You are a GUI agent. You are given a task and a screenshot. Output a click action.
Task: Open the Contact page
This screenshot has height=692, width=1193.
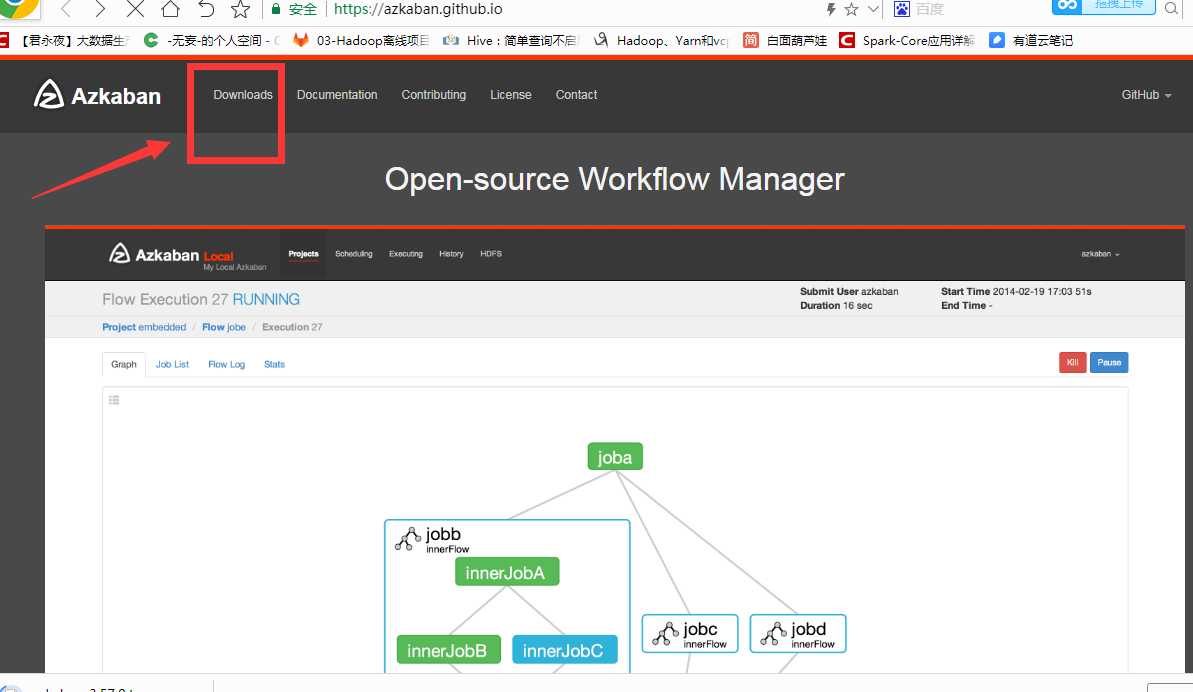point(576,95)
